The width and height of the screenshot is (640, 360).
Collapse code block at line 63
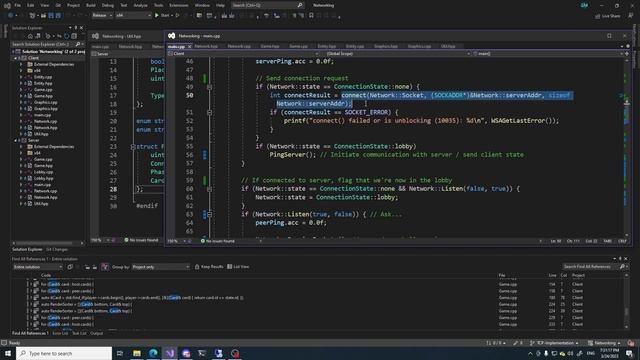[x=209, y=214]
